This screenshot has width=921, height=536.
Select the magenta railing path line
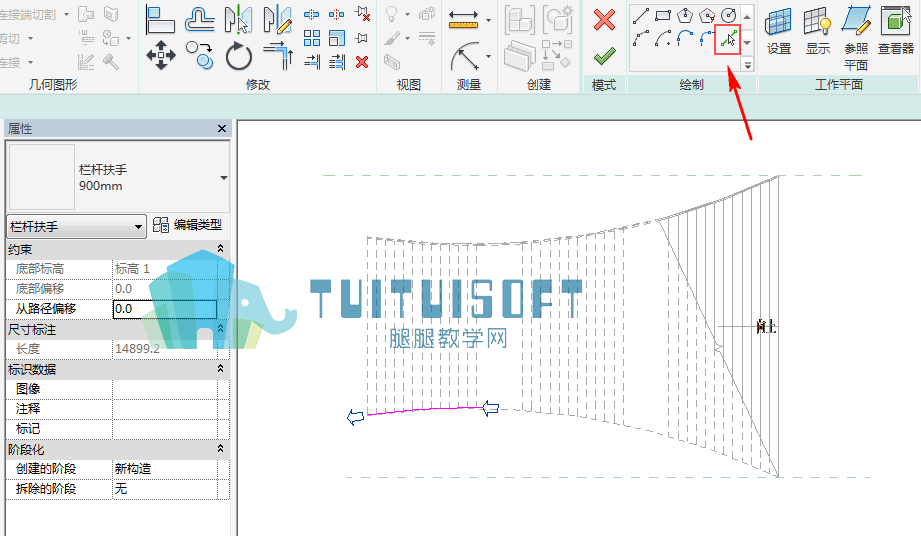pyautogui.click(x=424, y=410)
